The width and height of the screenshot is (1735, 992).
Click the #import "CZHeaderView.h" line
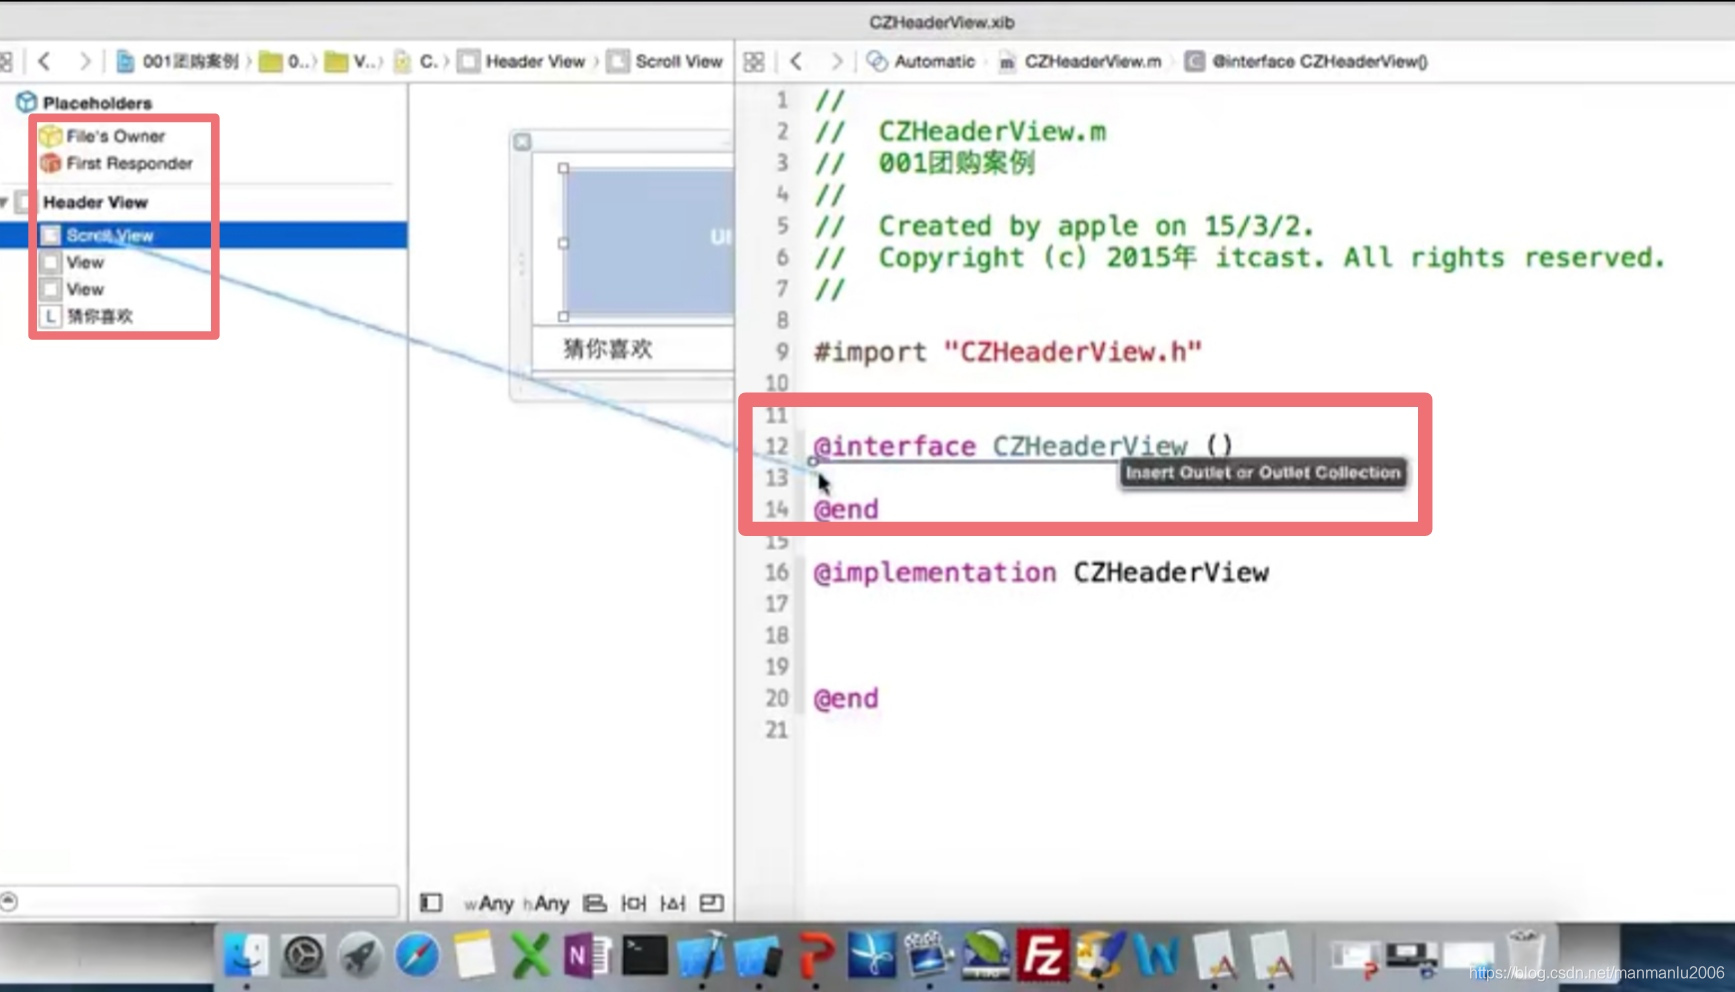pos(1008,352)
